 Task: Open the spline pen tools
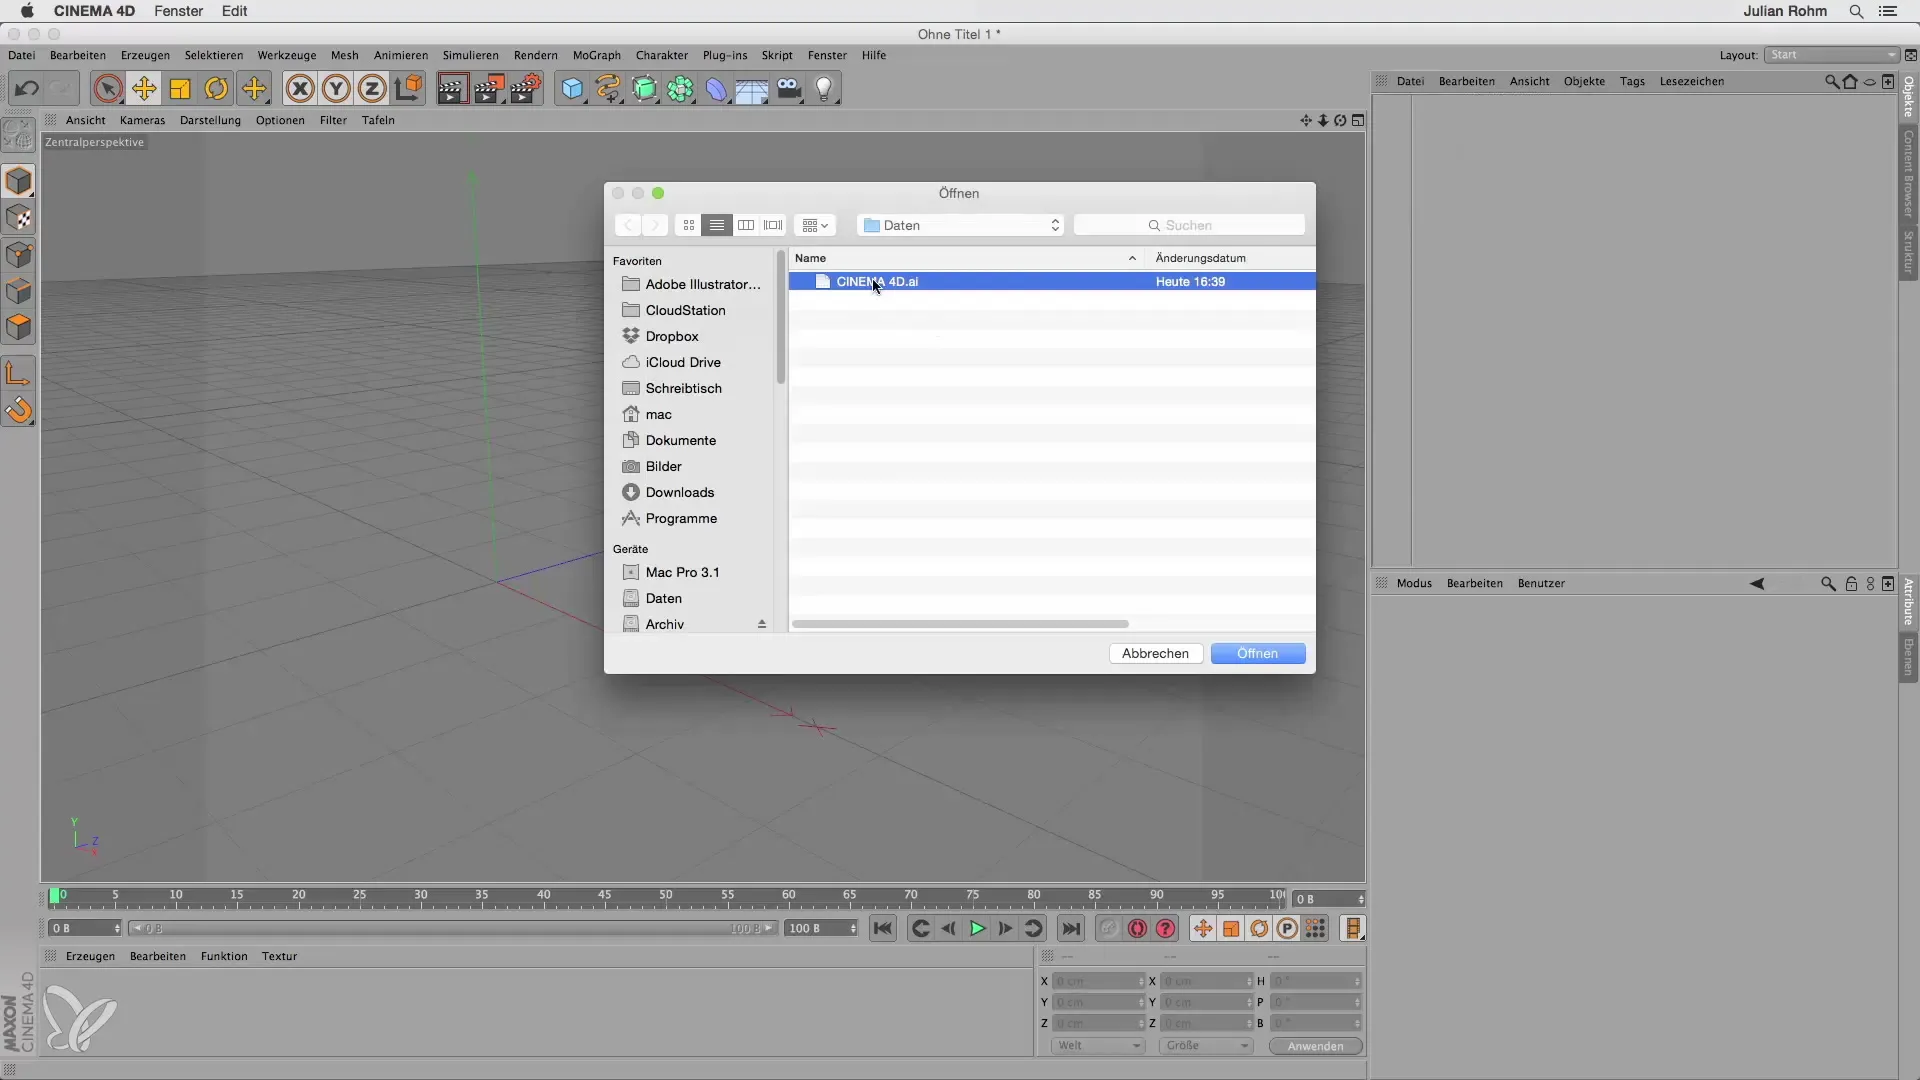coord(608,88)
